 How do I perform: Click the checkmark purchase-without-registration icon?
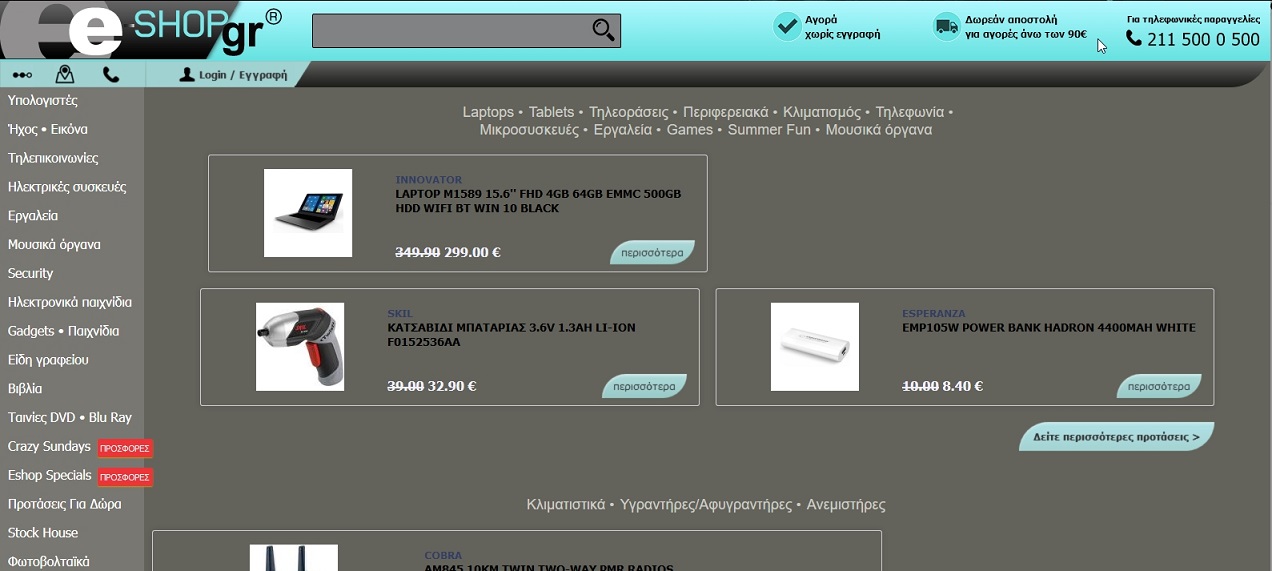[787, 26]
